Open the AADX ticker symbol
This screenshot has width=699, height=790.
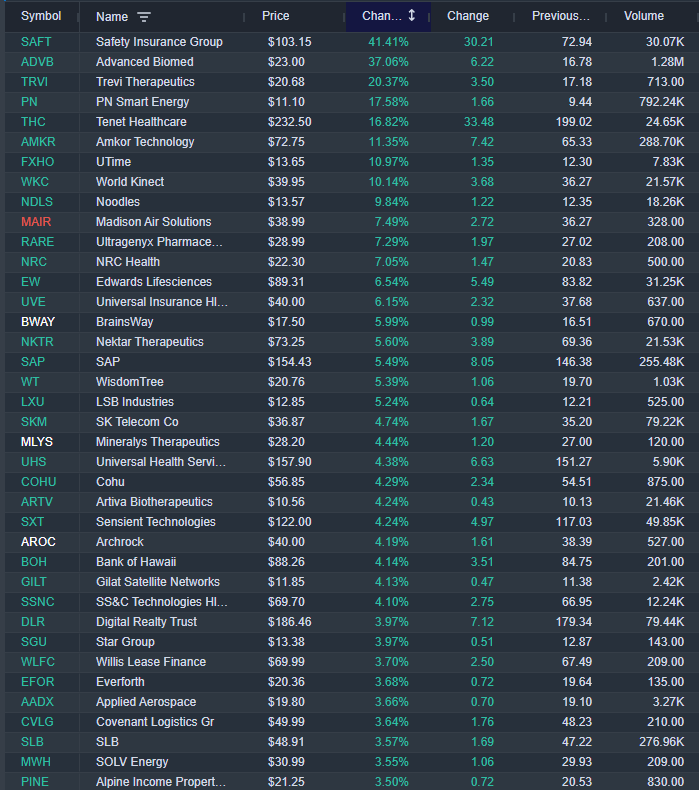37,702
